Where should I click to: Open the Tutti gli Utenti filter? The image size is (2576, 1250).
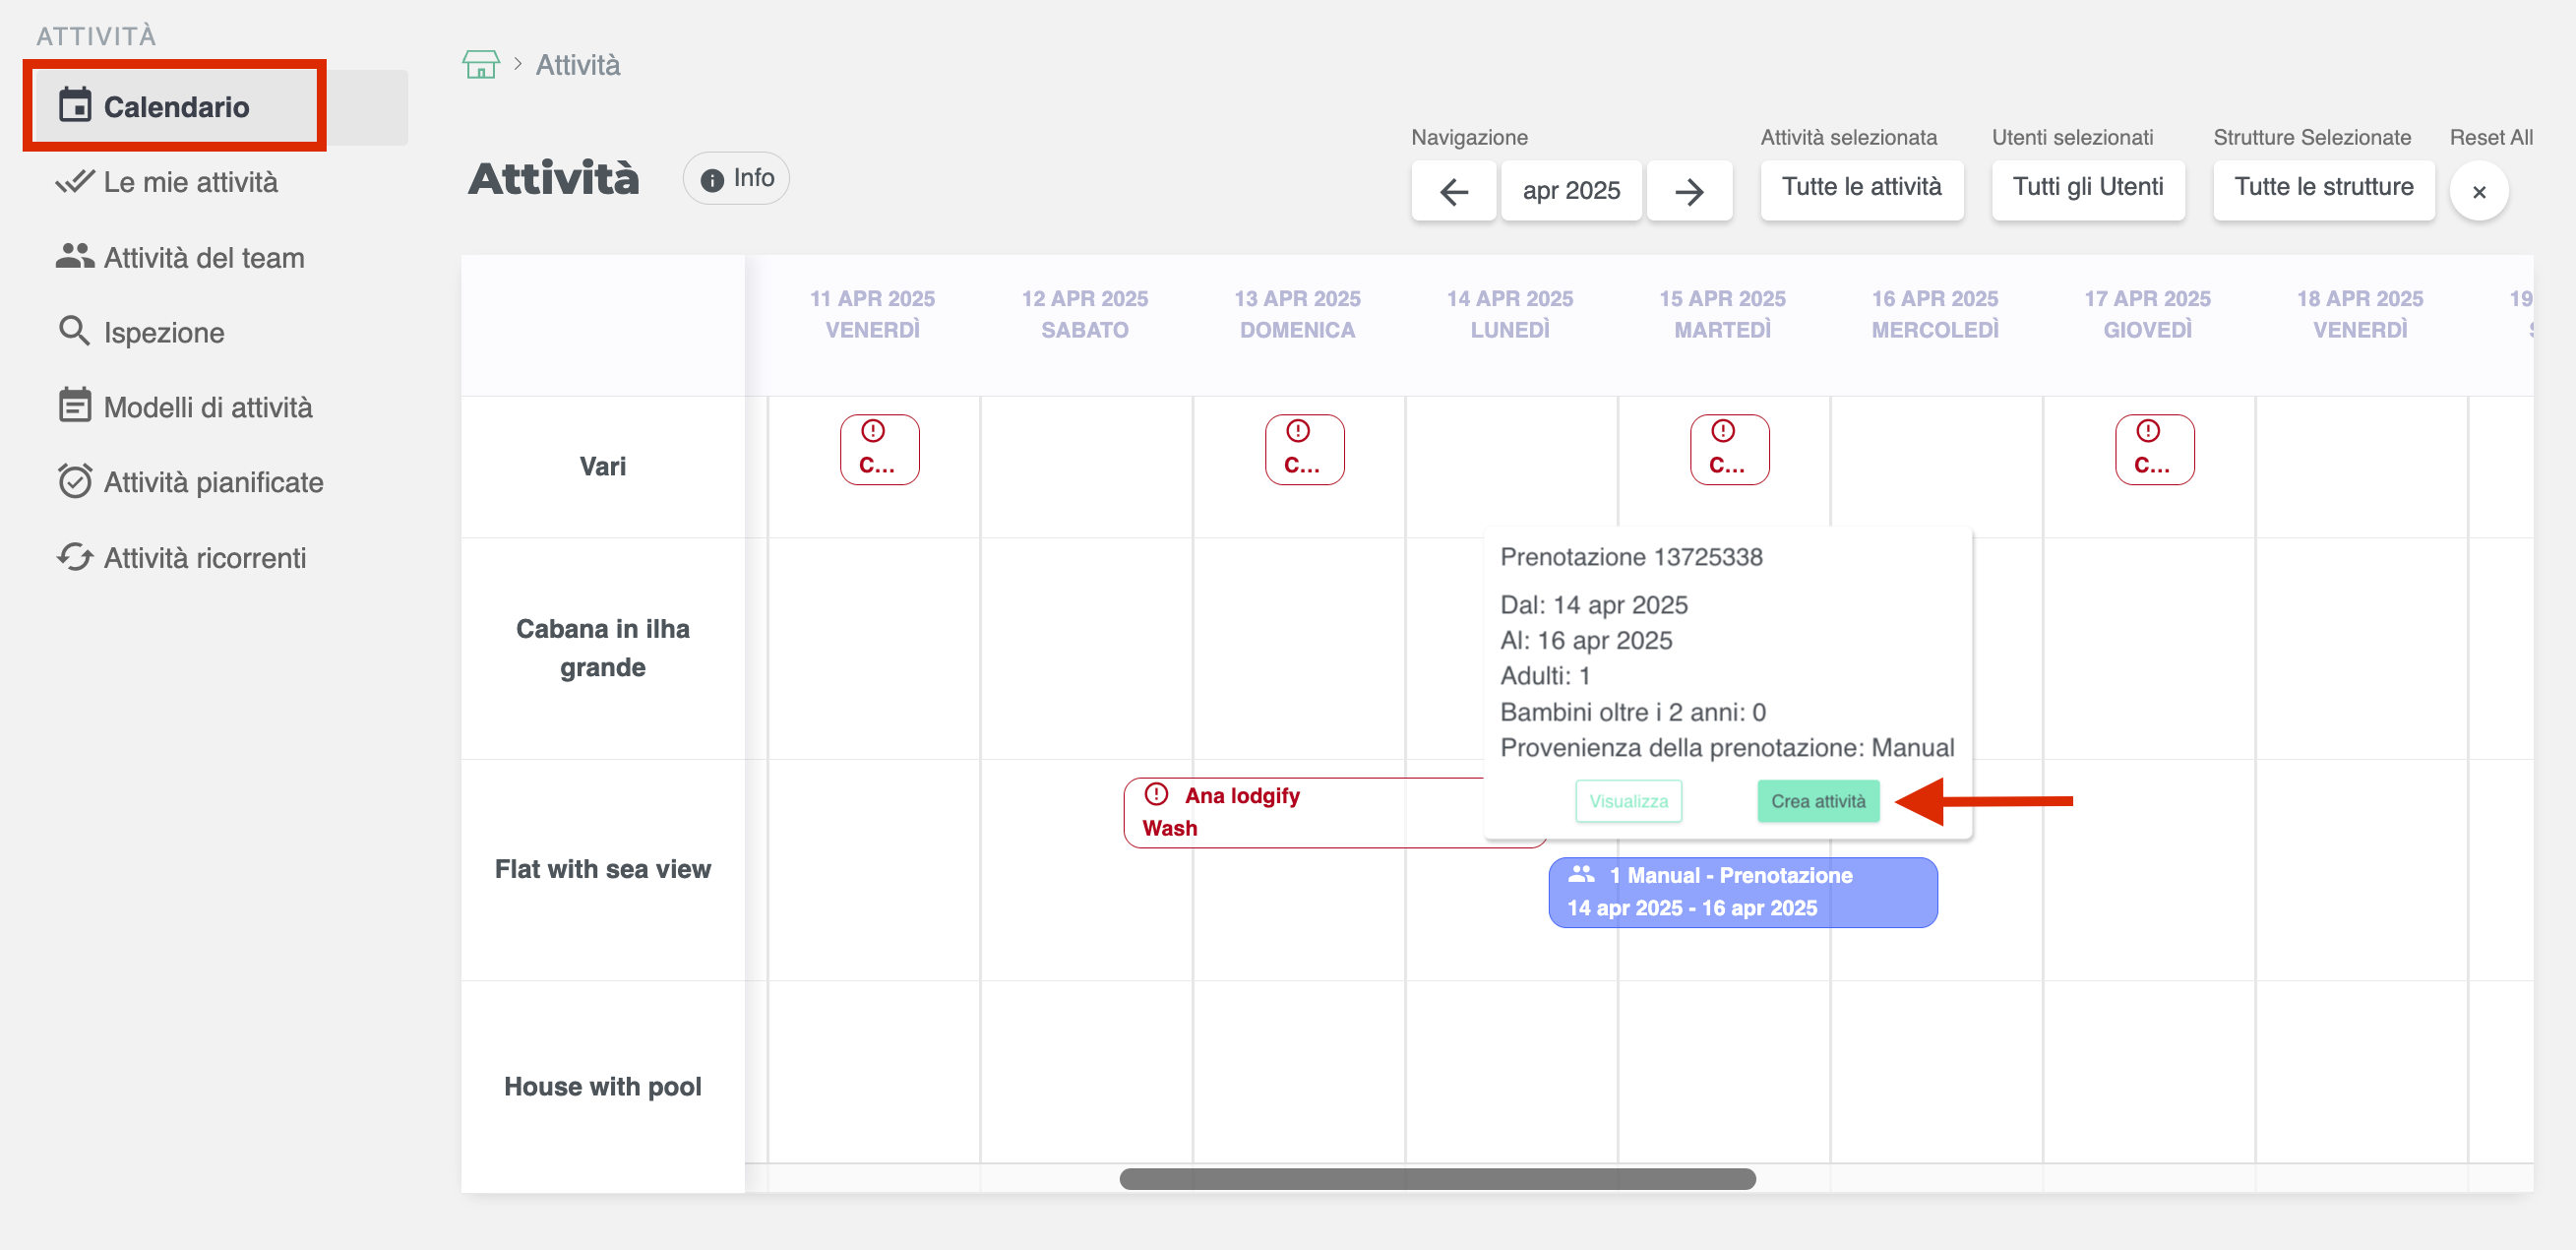click(2087, 187)
